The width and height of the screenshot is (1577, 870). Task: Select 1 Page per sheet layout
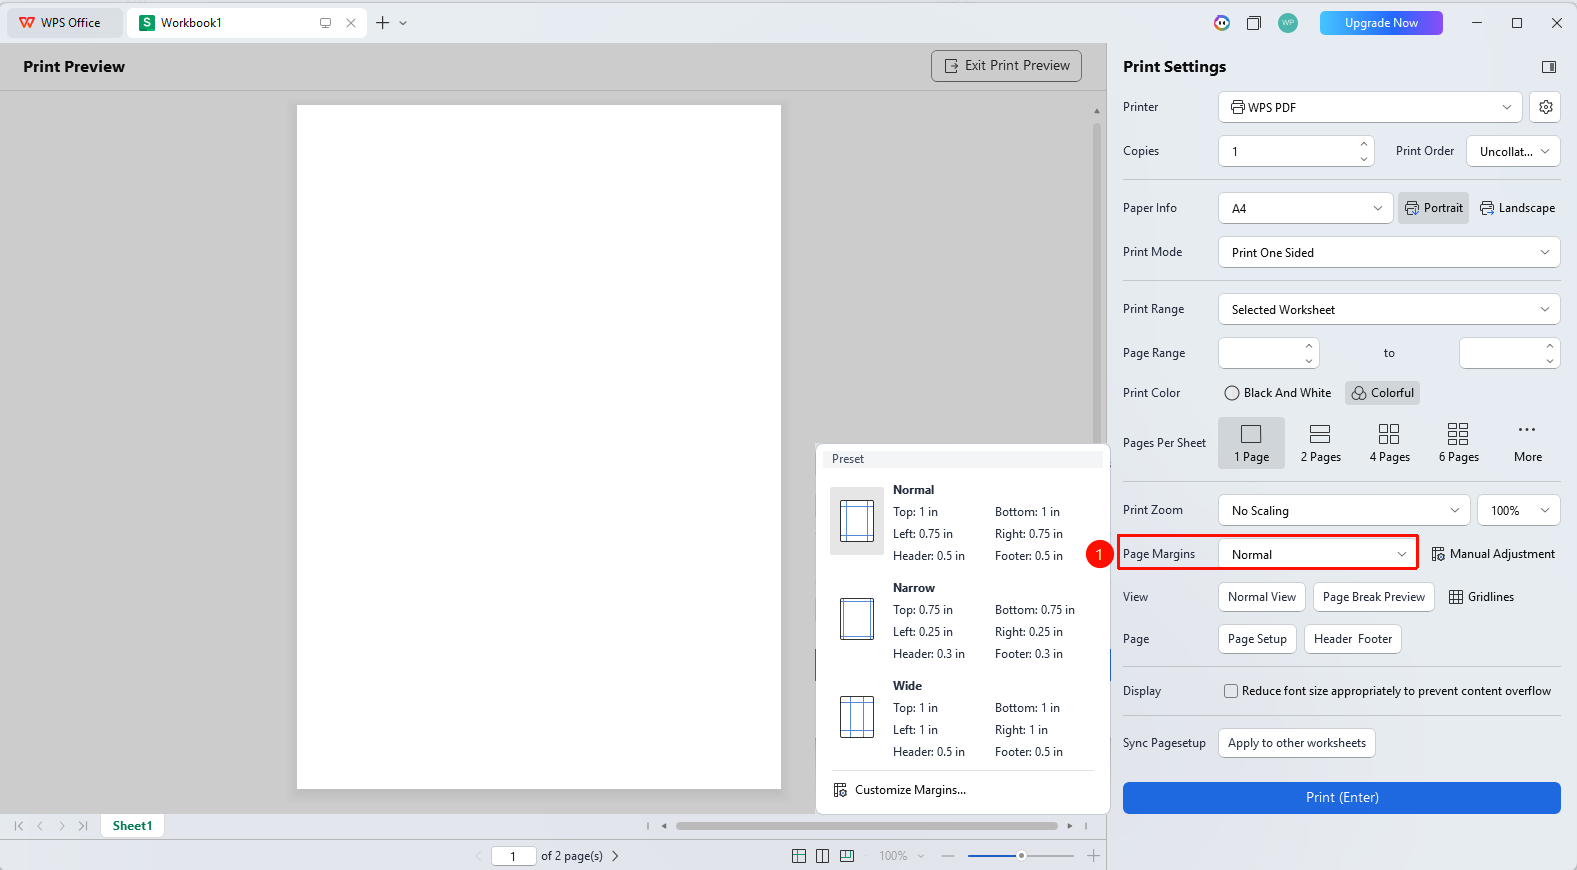tap(1251, 443)
